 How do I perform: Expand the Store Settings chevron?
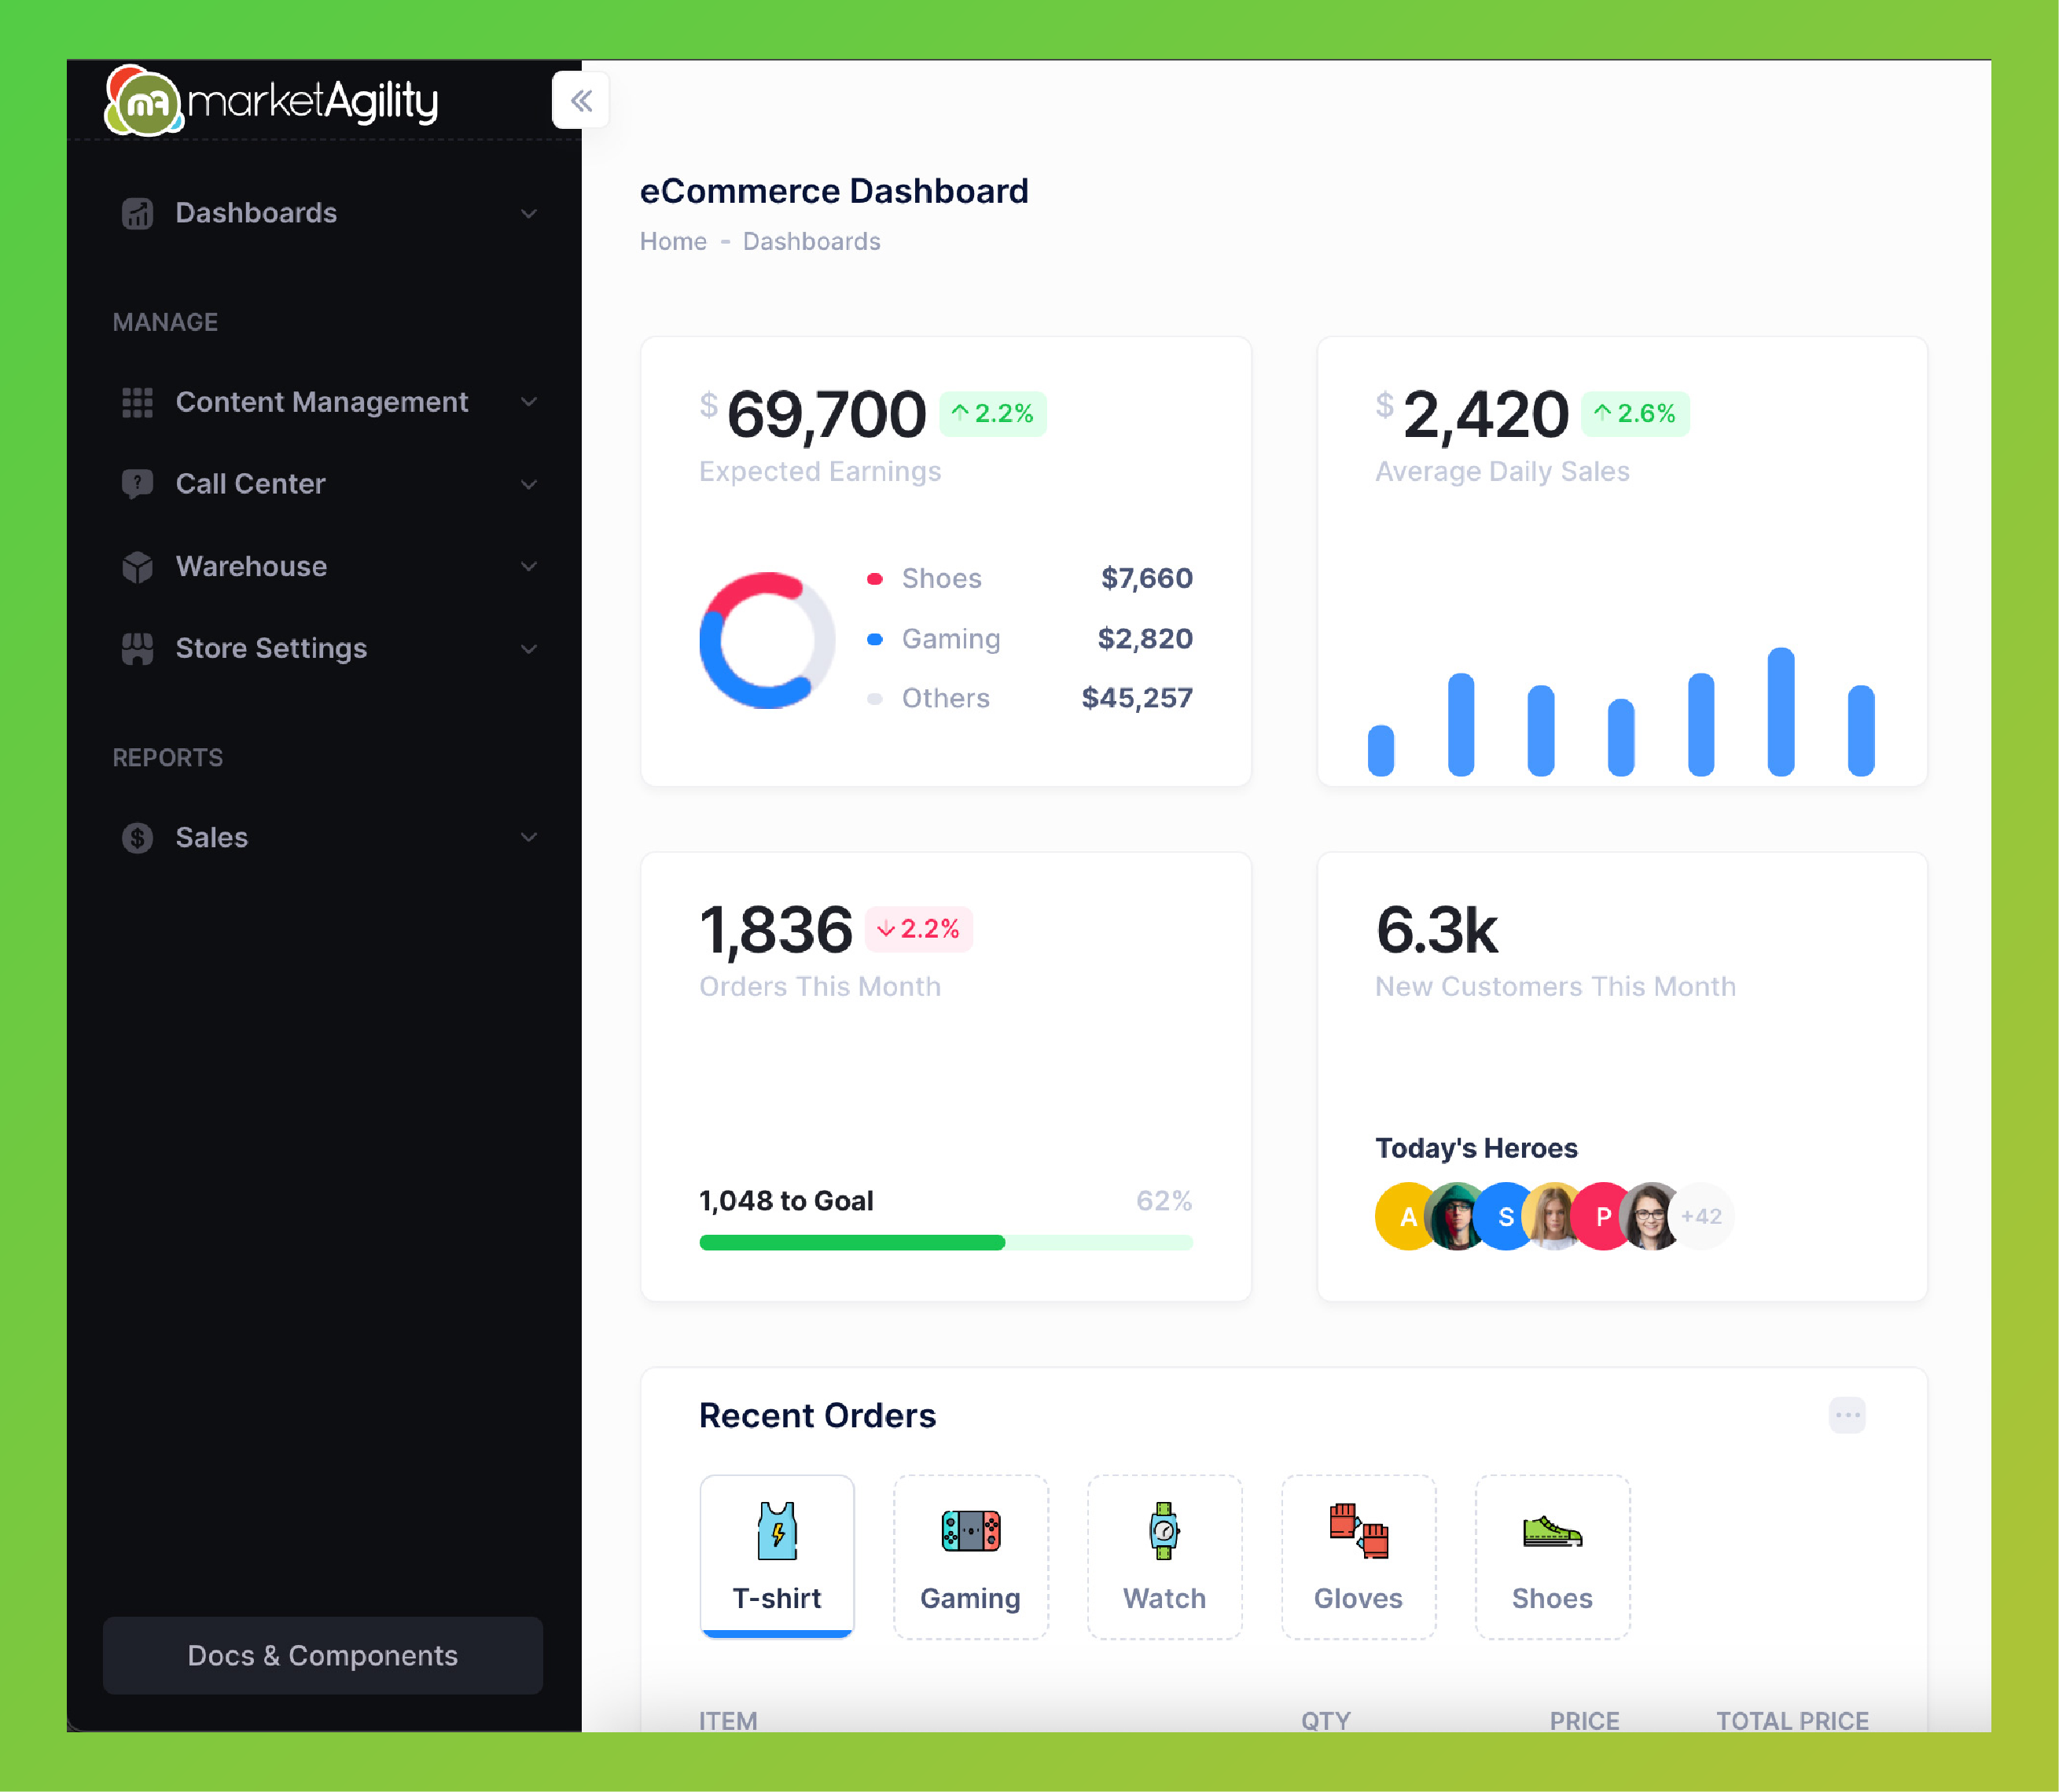[529, 649]
